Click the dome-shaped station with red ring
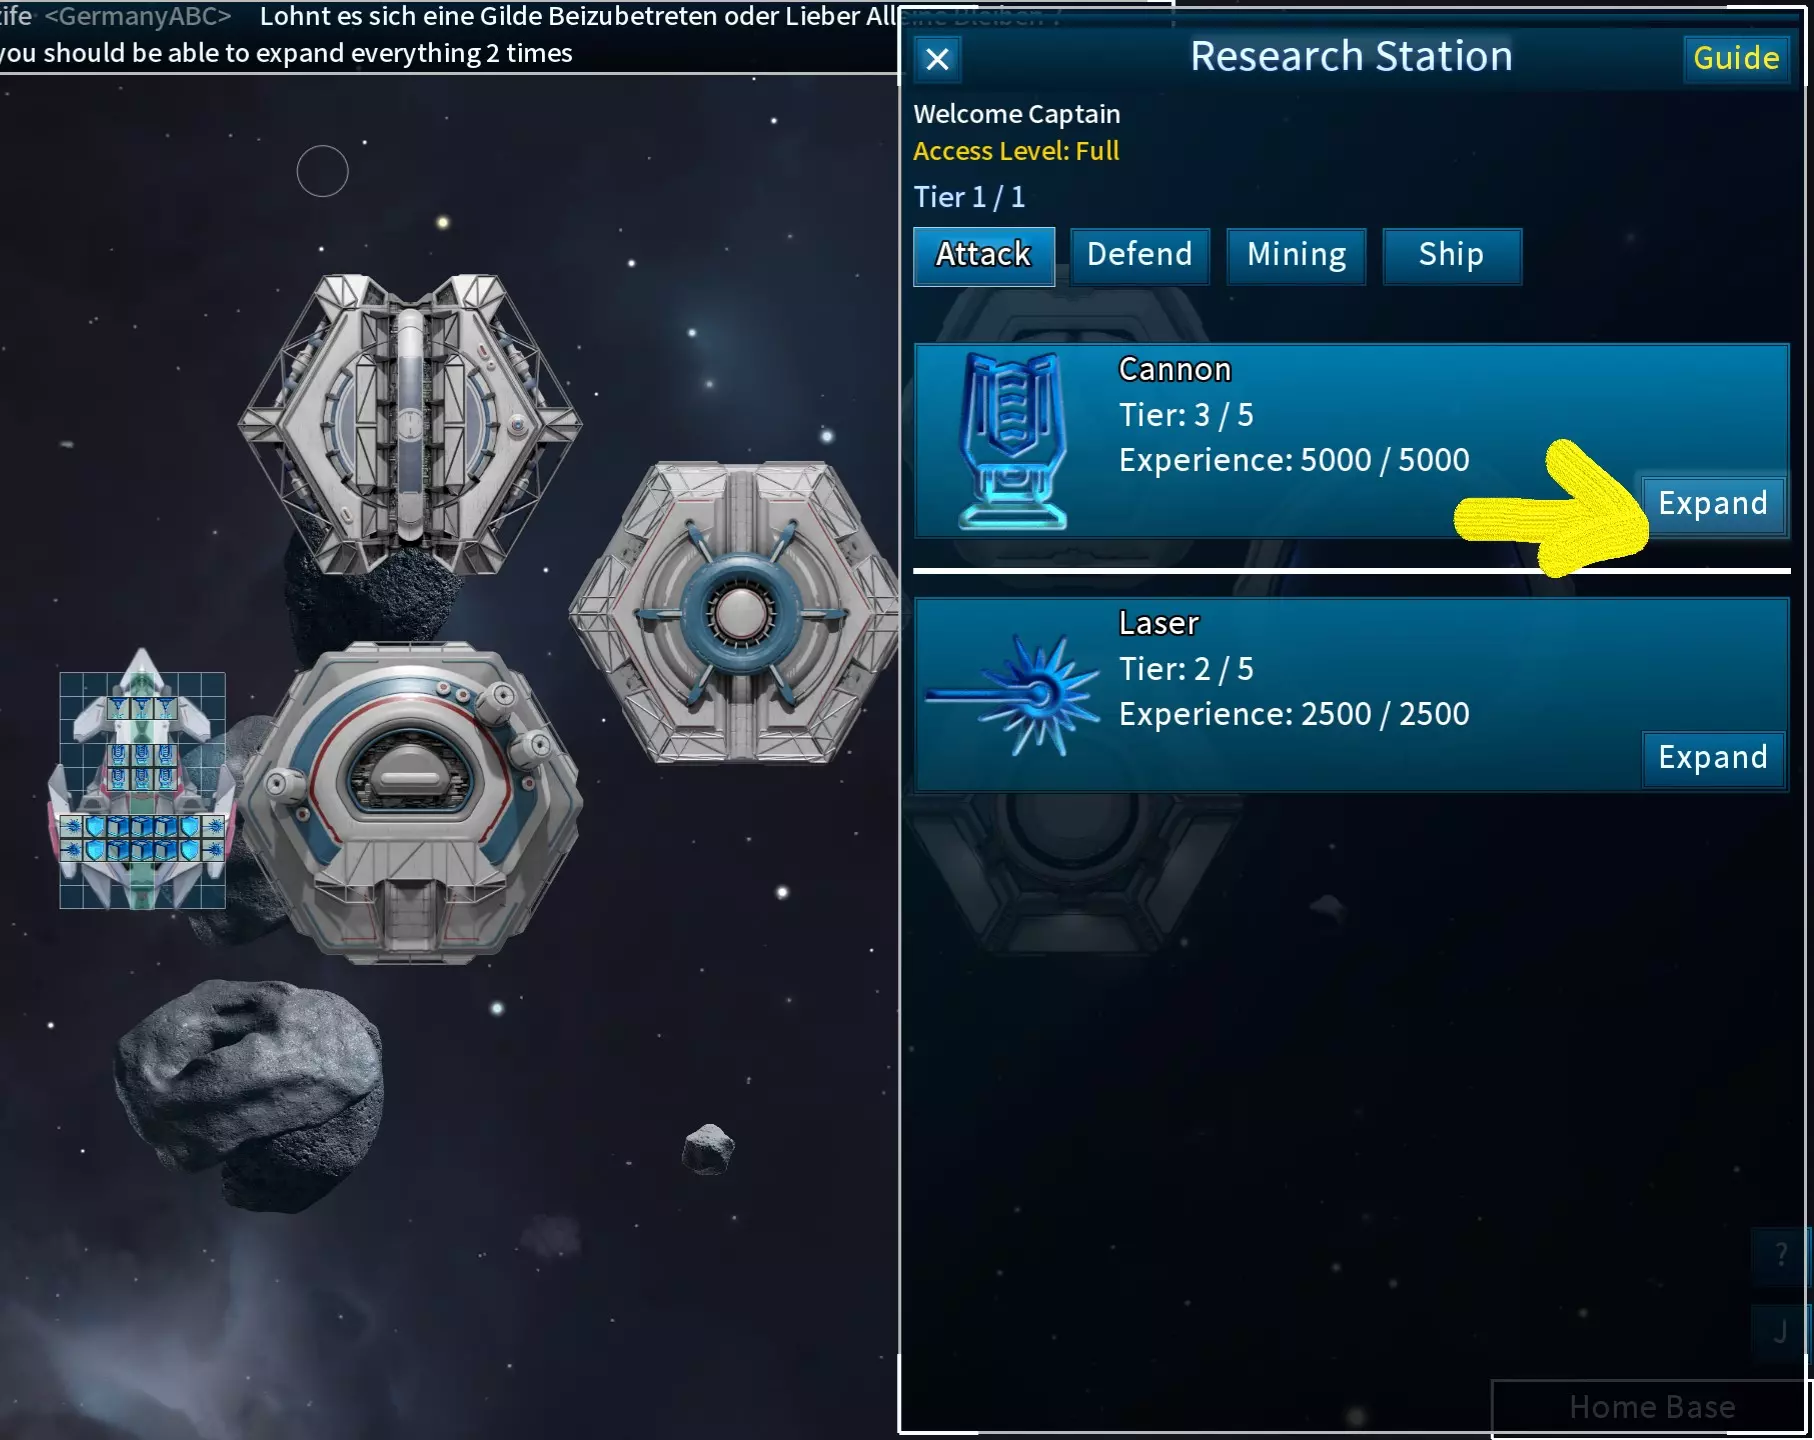 coord(411,803)
